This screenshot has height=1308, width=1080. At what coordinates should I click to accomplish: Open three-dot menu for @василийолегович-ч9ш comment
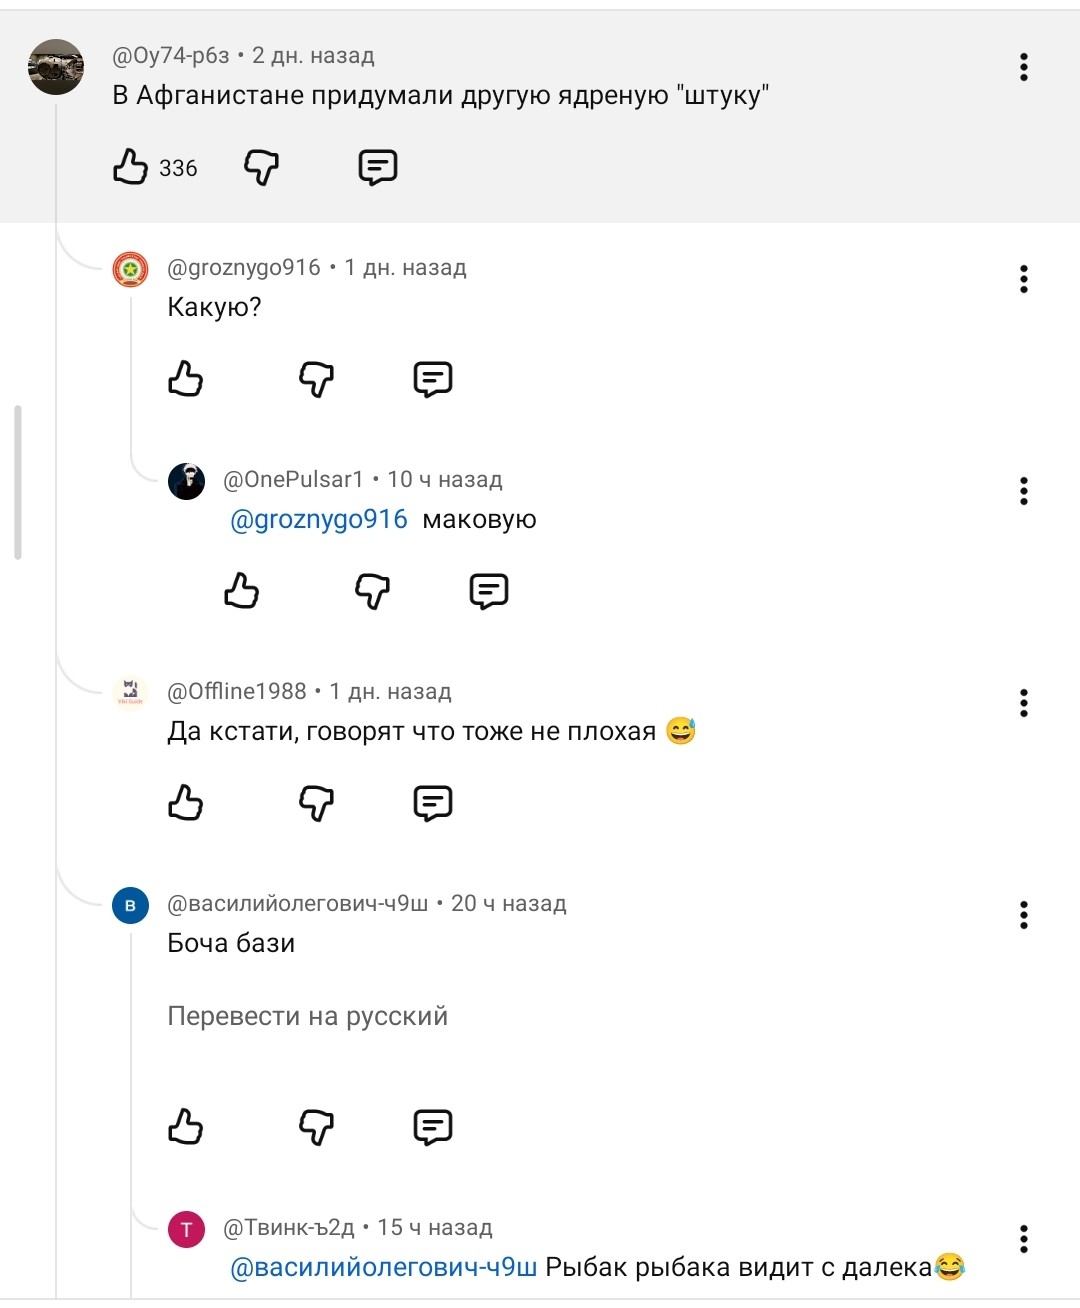click(1023, 915)
